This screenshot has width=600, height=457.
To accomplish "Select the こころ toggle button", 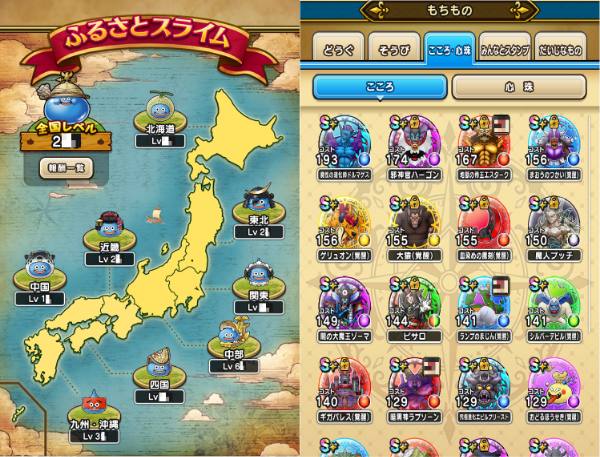I will pos(380,87).
